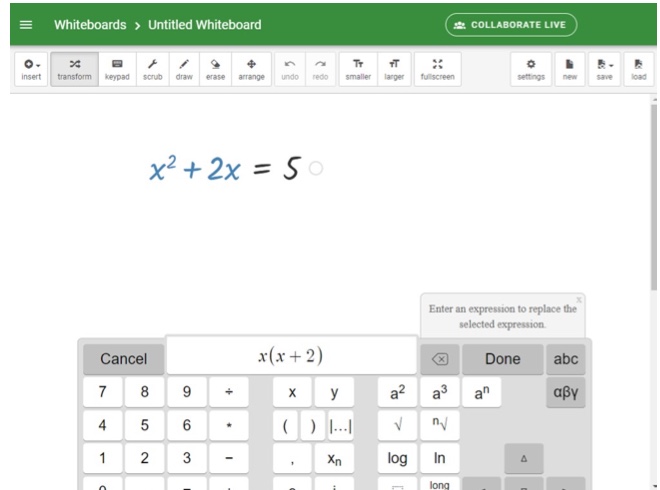Tap the log key

397,458
